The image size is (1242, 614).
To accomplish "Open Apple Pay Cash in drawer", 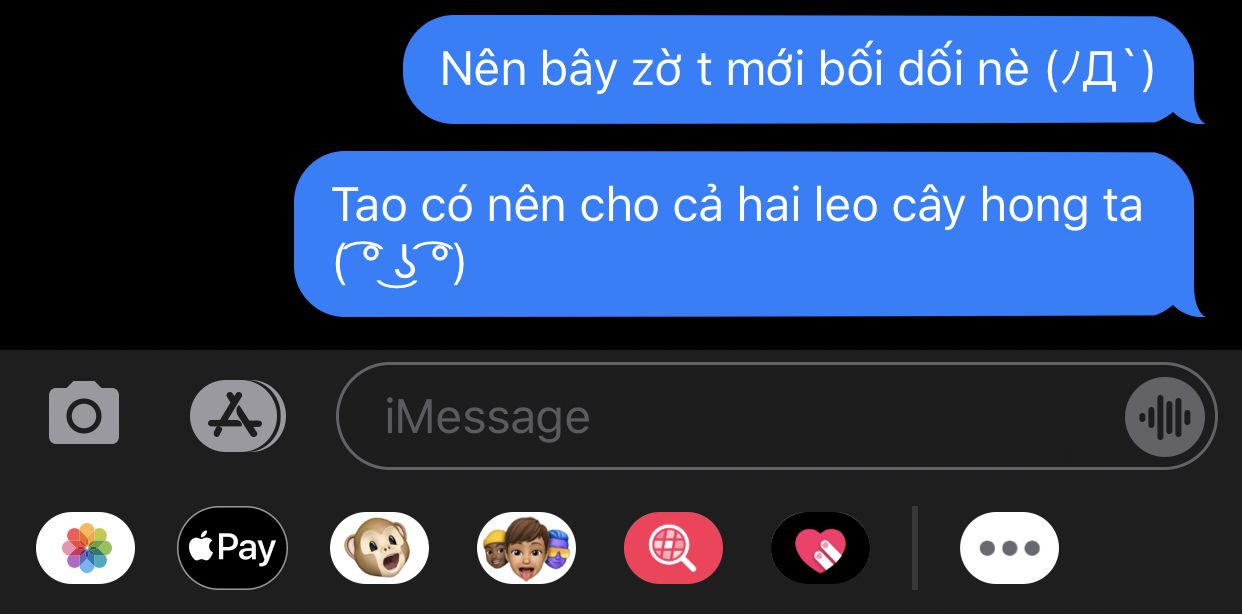I will point(232,548).
